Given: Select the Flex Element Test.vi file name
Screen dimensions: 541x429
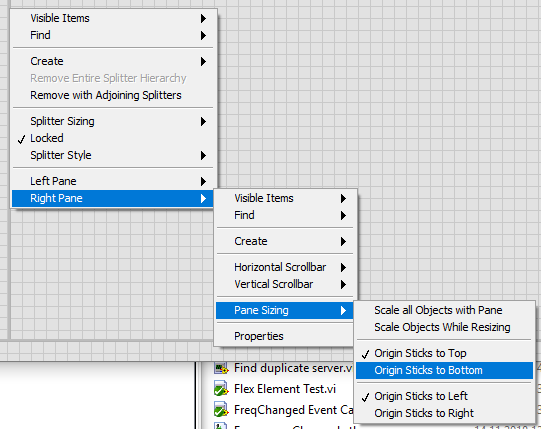Looking at the screenshot, I should pos(285,389).
